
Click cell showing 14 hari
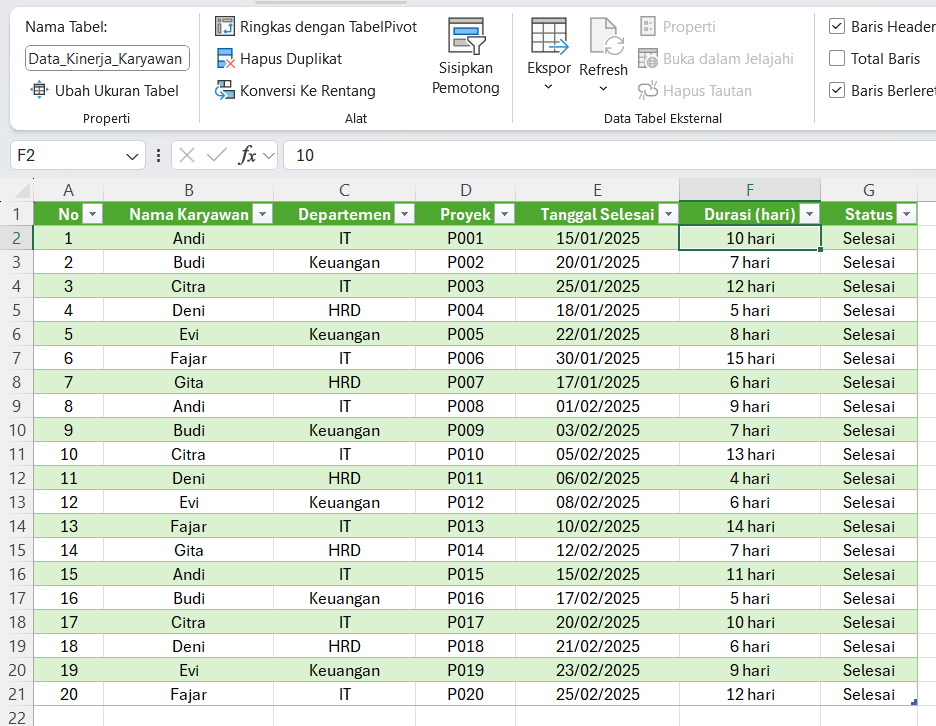pyautogui.click(x=750, y=527)
